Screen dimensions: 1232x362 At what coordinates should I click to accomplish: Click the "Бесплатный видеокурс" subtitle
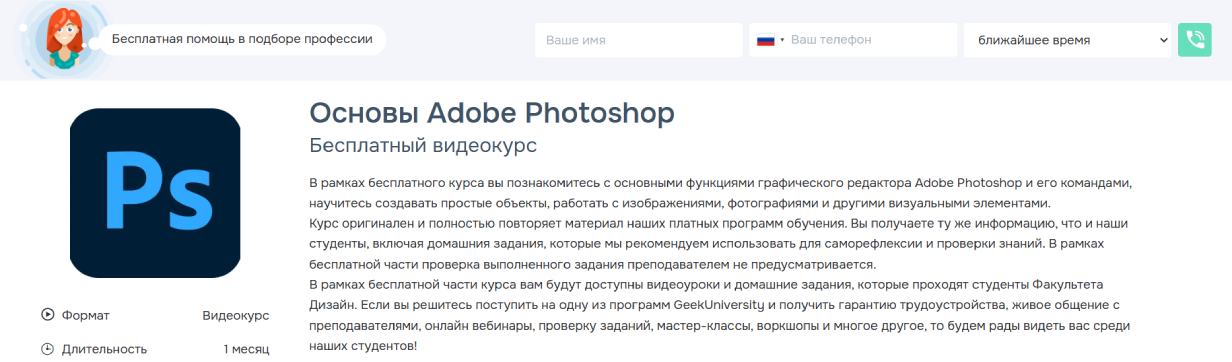pyautogui.click(x=423, y=146)
